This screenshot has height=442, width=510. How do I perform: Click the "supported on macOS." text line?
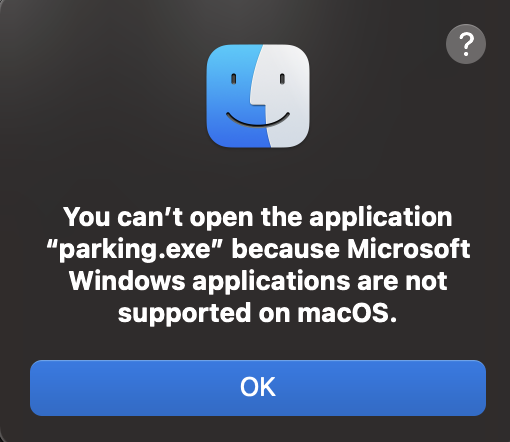(257, 313)
